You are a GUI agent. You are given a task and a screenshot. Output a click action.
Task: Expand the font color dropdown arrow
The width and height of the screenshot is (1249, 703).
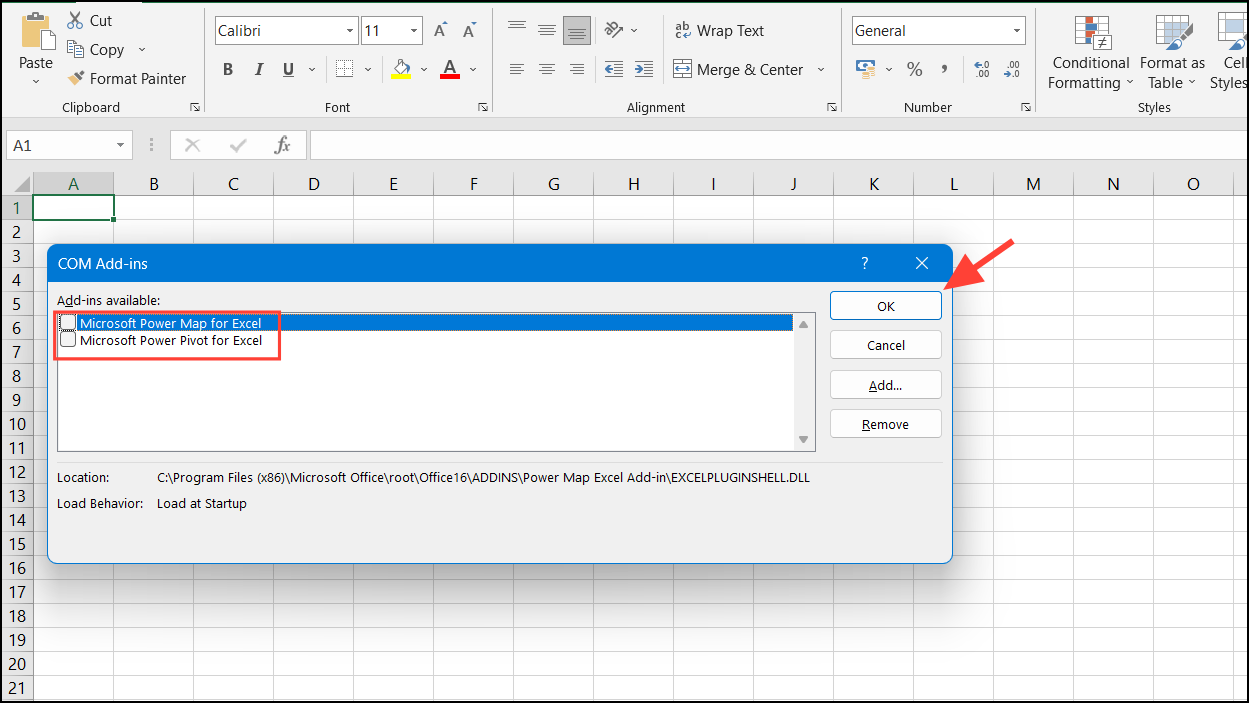[473, 69]
